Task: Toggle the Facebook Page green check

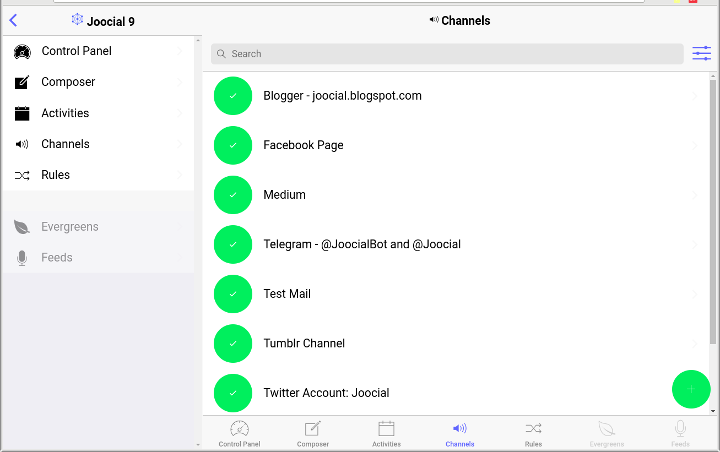Action: (233, 145)
